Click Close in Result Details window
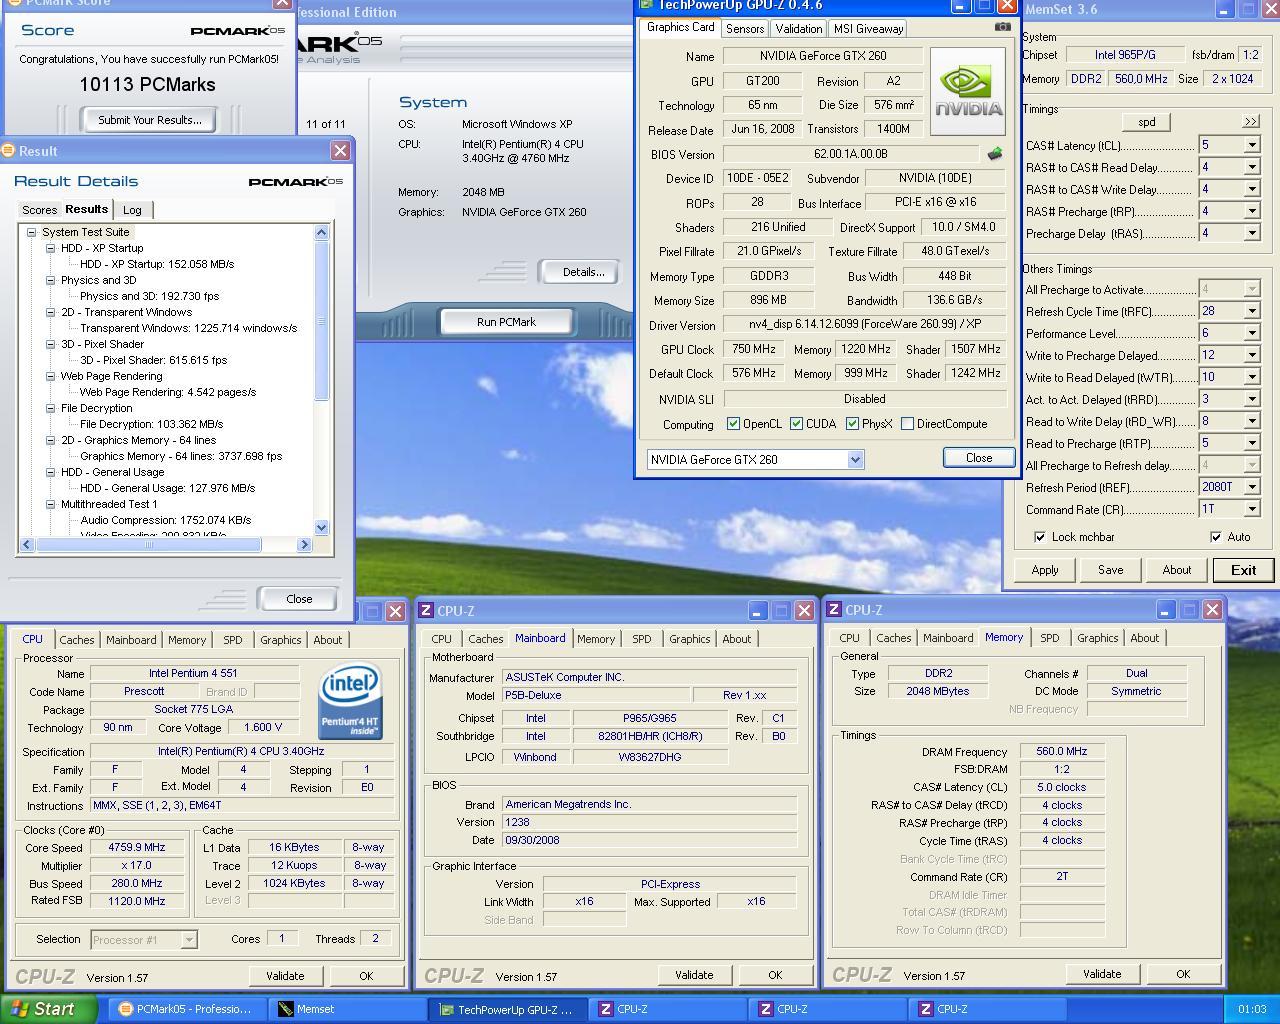Screen dimensions: 1280x1024 point(298,599)
